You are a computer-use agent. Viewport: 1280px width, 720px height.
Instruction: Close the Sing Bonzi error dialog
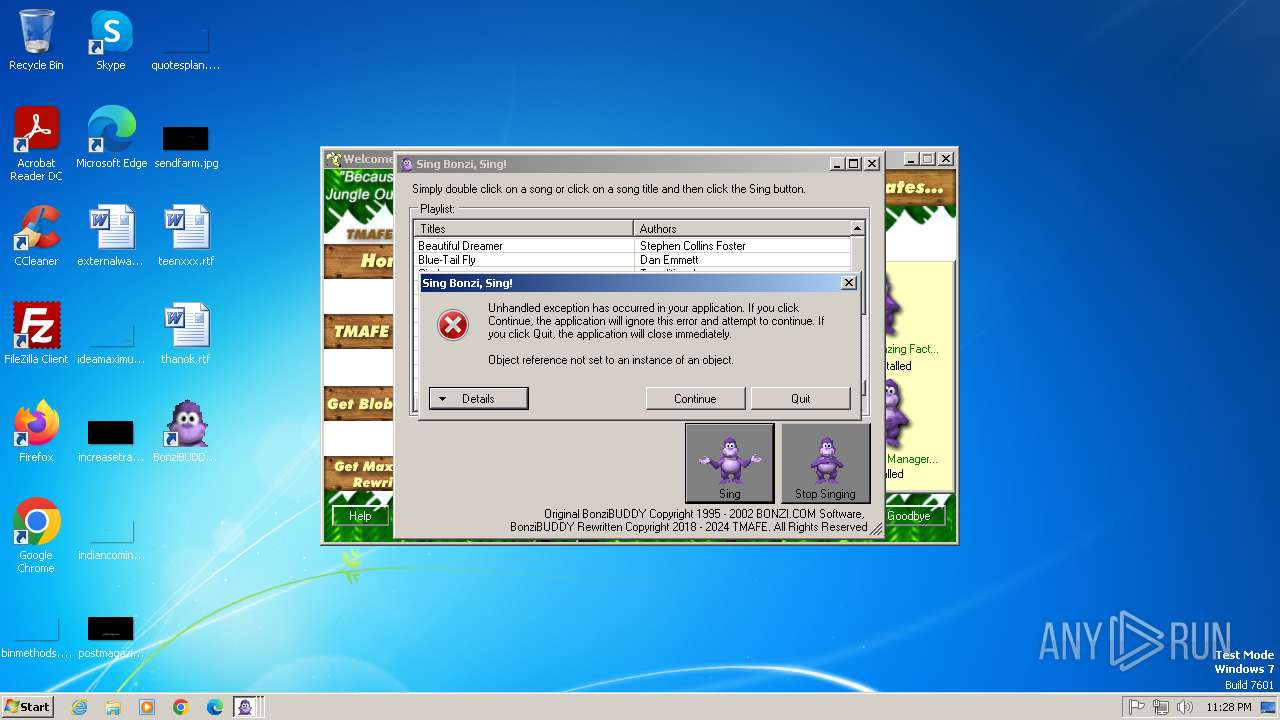click(849, 283)
